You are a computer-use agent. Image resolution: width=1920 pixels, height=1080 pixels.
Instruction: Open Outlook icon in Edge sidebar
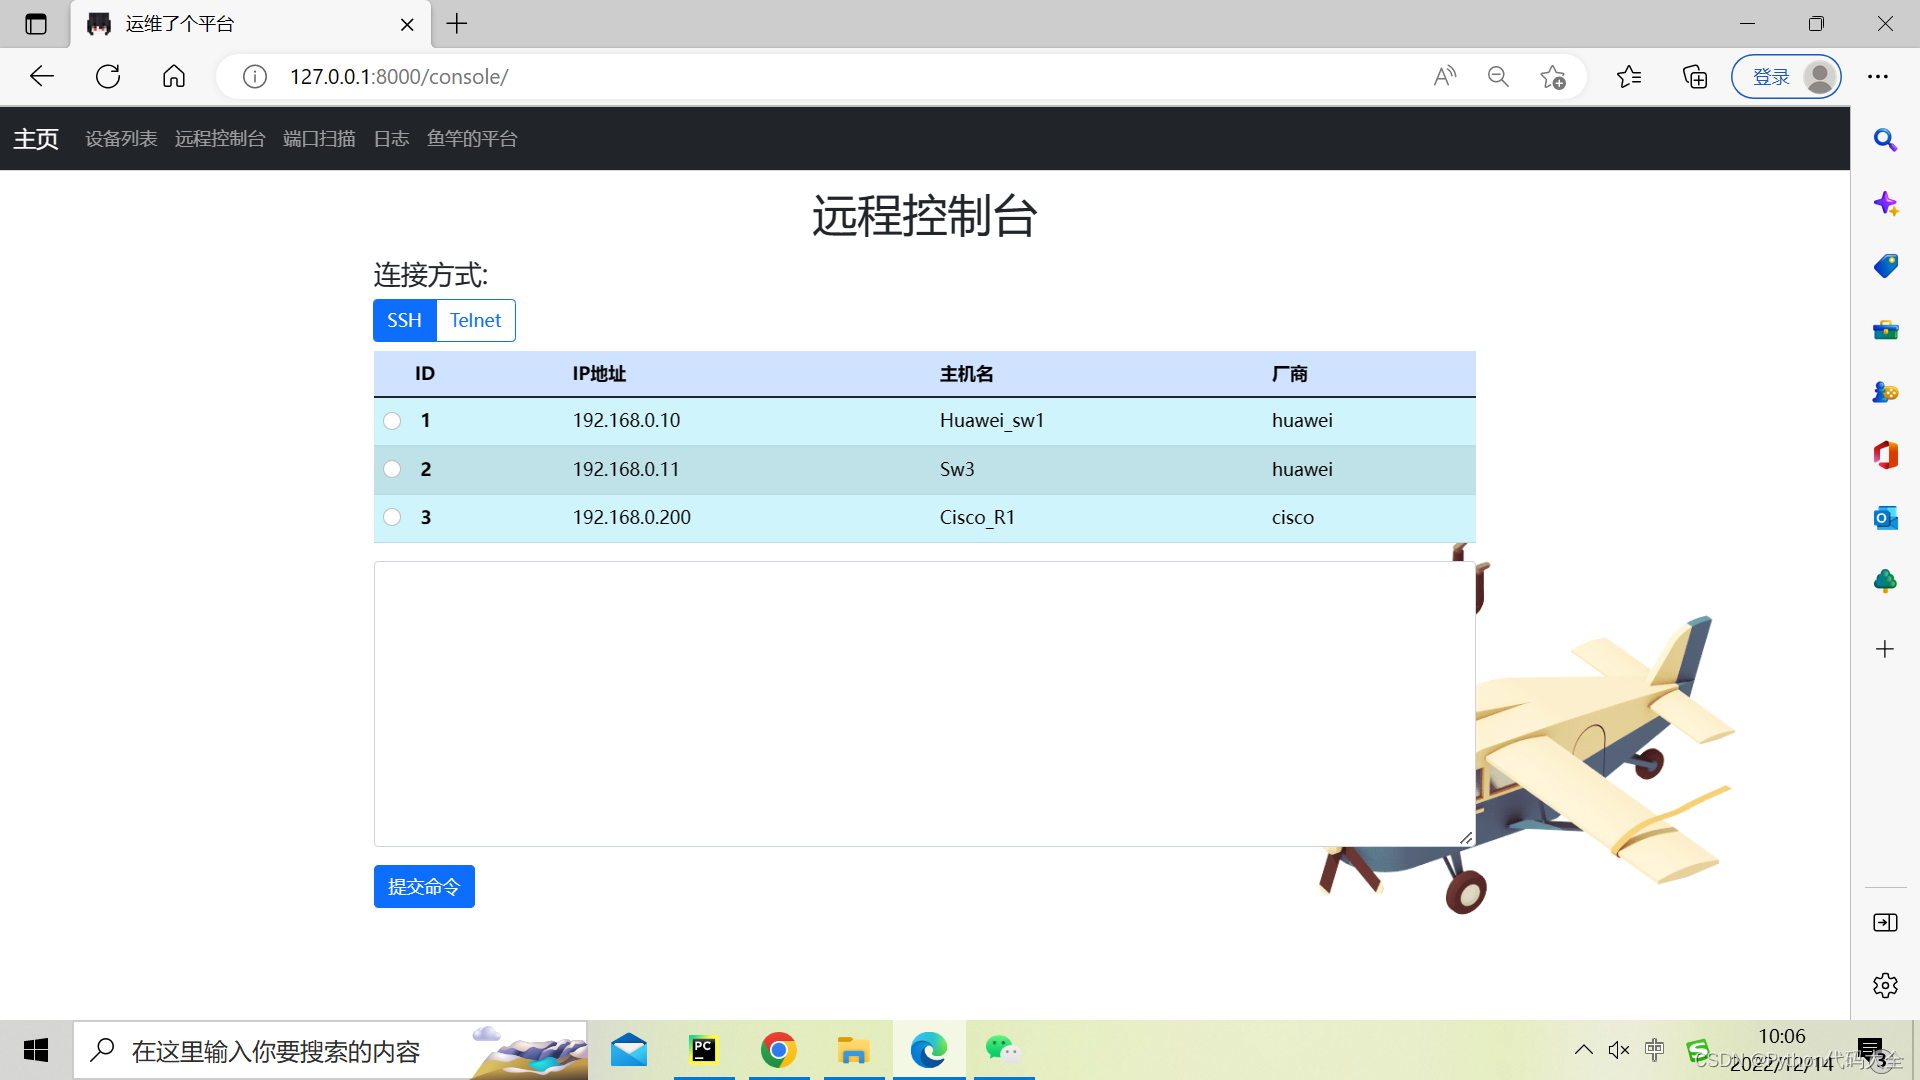point(1885,518)
